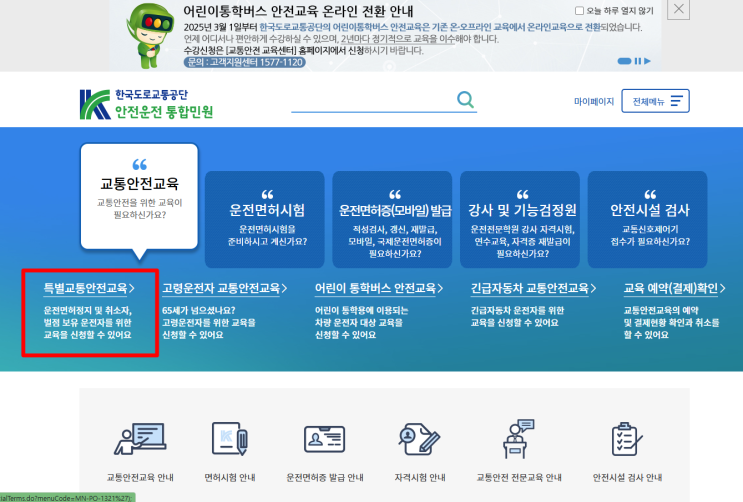Click the traffic light mascot image

pos(150,36)
